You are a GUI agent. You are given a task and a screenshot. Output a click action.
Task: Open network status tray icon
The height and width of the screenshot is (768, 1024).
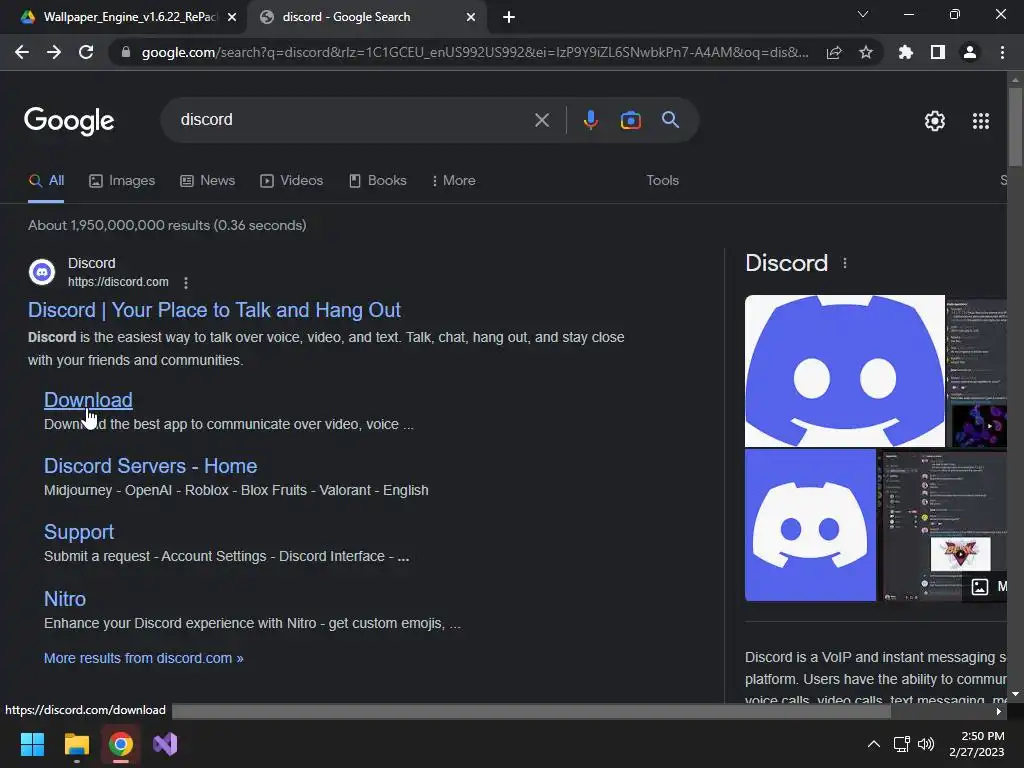pyautogui.click(x=902, y=744)
